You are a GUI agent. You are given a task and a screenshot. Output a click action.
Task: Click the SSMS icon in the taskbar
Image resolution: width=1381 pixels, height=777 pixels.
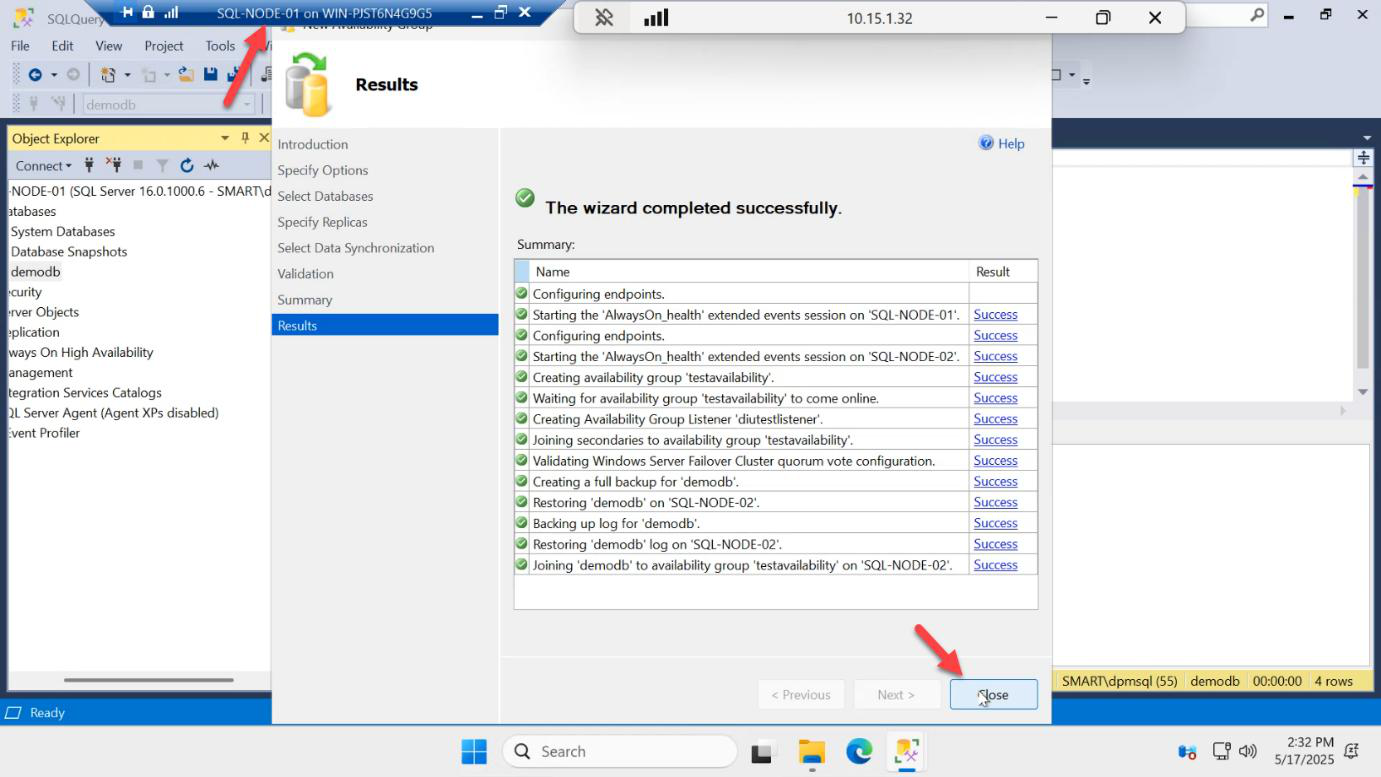click(x=907, y=752)
